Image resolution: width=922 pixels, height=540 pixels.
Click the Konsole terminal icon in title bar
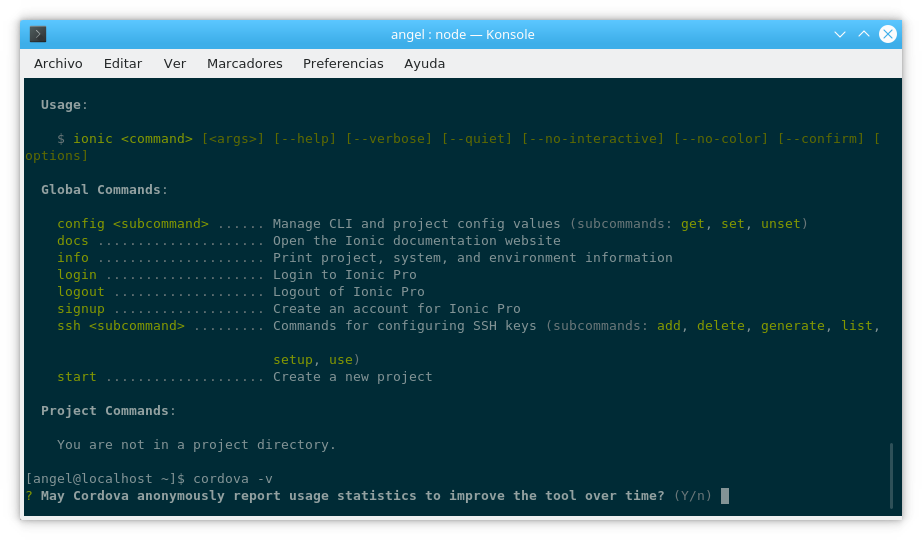38,34
